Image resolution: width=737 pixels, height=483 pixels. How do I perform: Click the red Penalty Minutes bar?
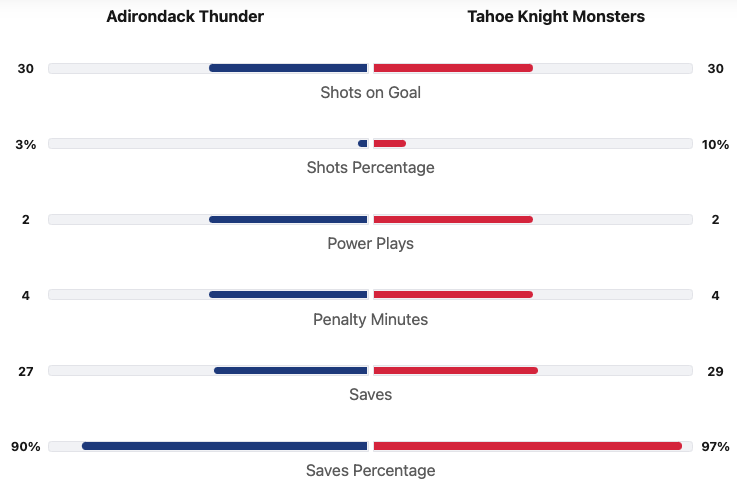tap(452, 295)
